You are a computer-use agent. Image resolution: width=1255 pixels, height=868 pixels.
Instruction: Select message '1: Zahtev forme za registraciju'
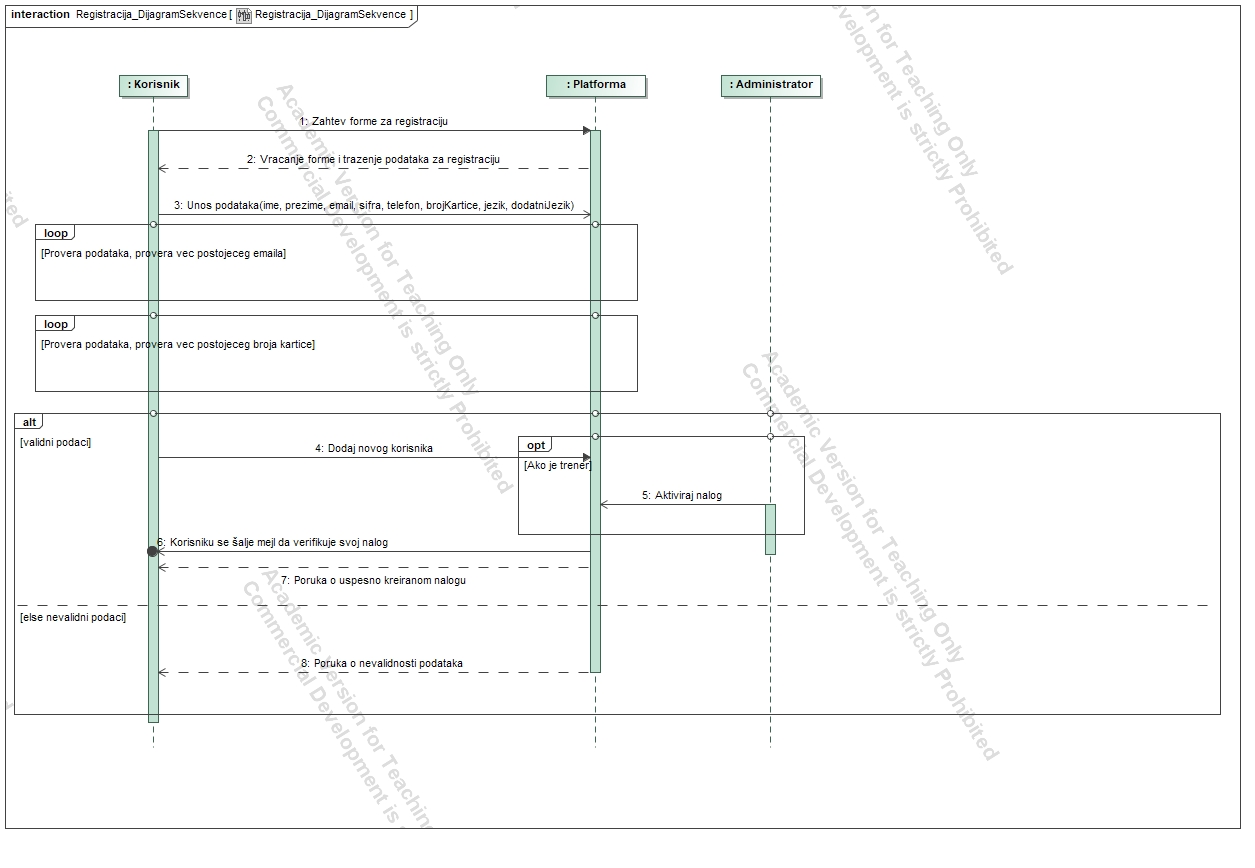pos(373,121)
